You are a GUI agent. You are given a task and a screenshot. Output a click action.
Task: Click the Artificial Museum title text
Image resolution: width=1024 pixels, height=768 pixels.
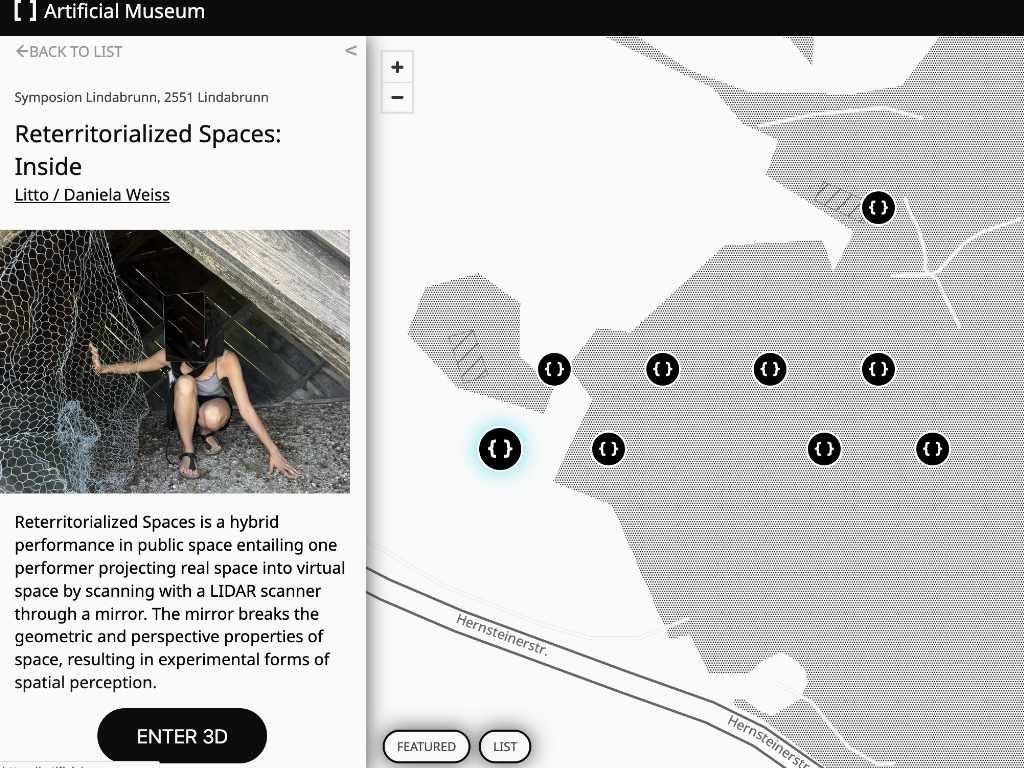coord(124,11)
